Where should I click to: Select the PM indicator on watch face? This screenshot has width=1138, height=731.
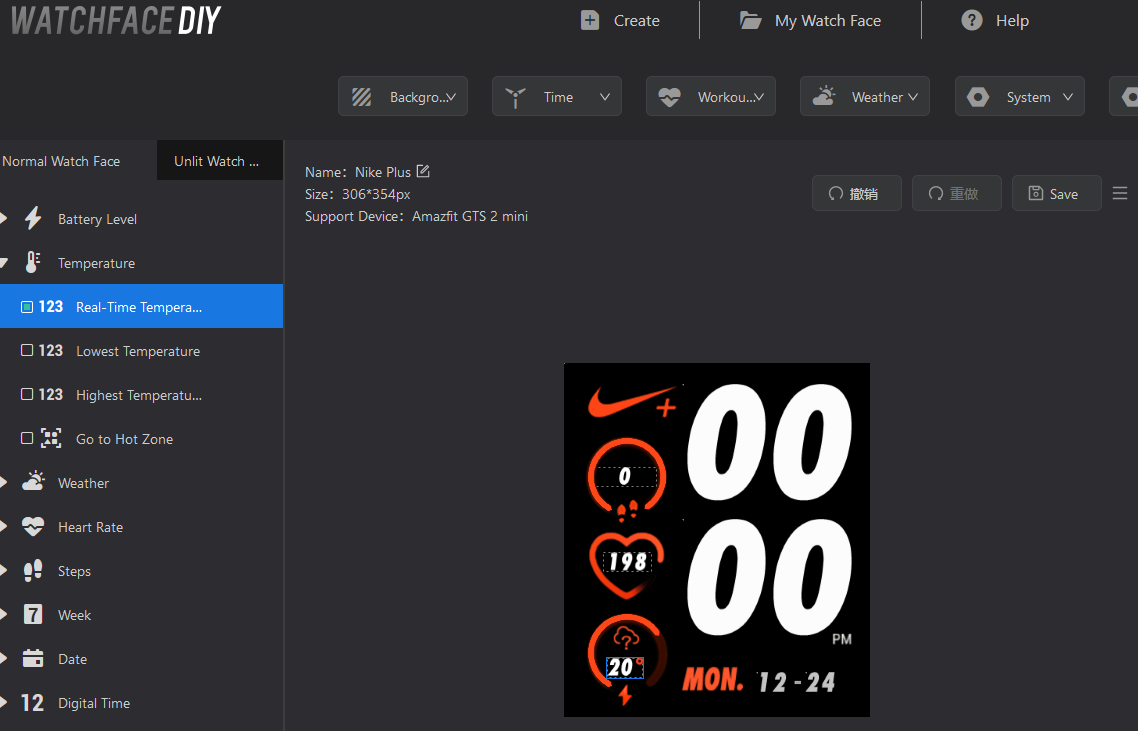tap(841, 639)
